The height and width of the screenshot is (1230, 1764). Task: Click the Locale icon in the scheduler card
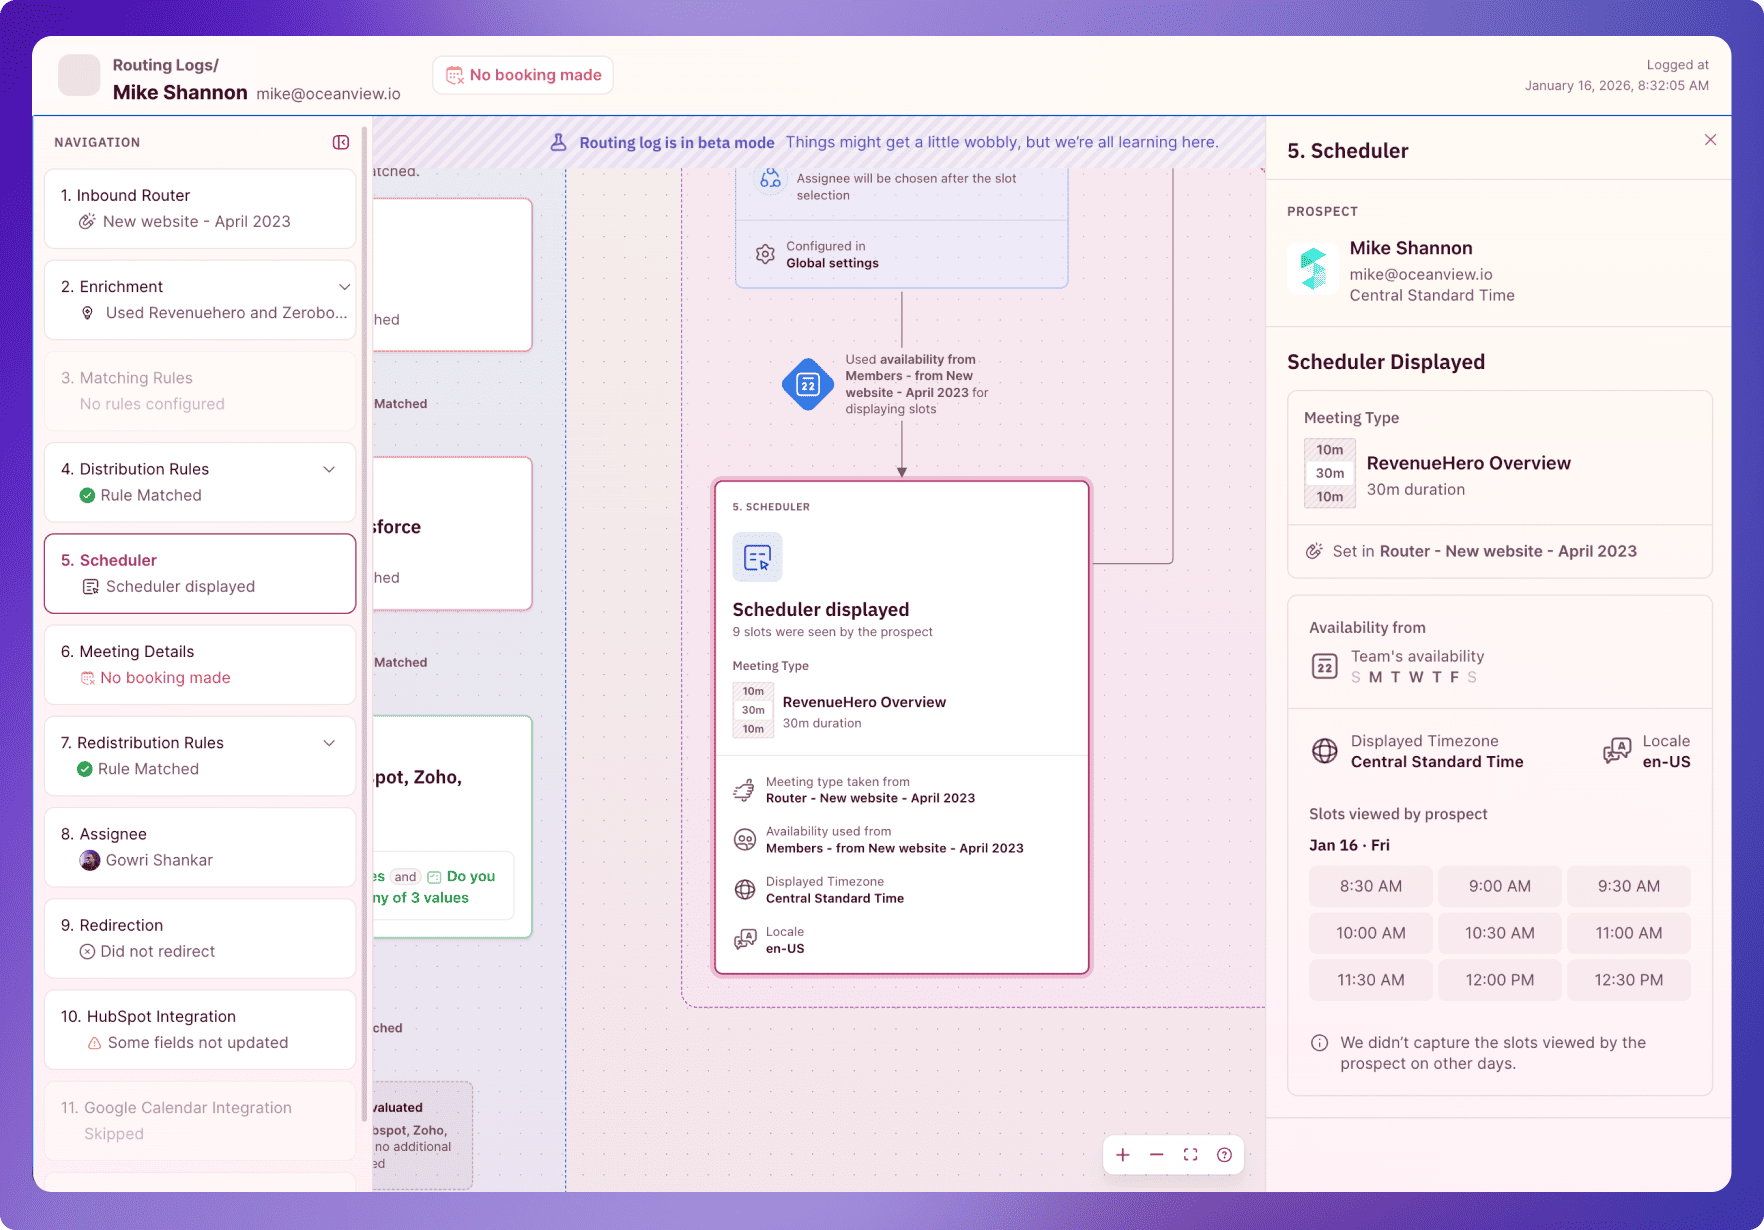[x=745, y=940]
